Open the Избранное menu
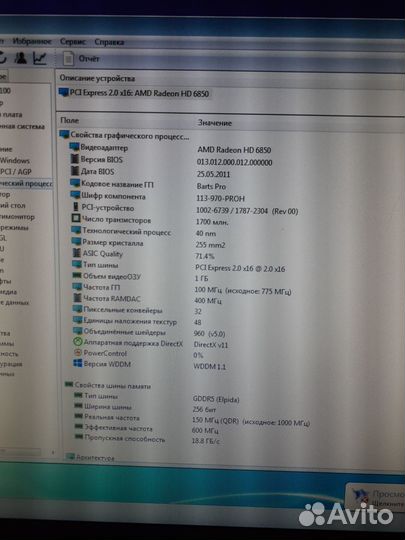Screen dimensions: 405x540 [32, 41]
